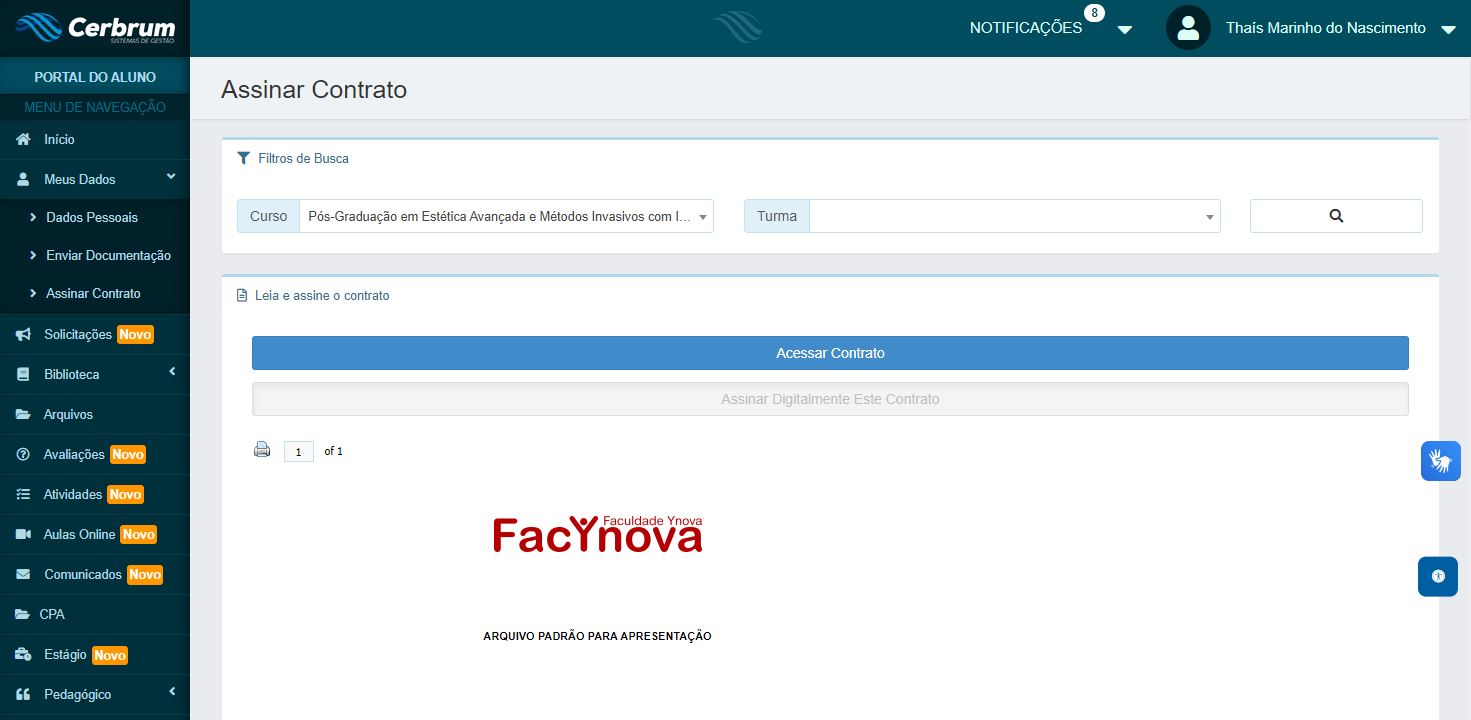Viewport: 1471px width, 720px height.
Task: Click the briefcase icon beside Estágio
Action: coord(23,654)
